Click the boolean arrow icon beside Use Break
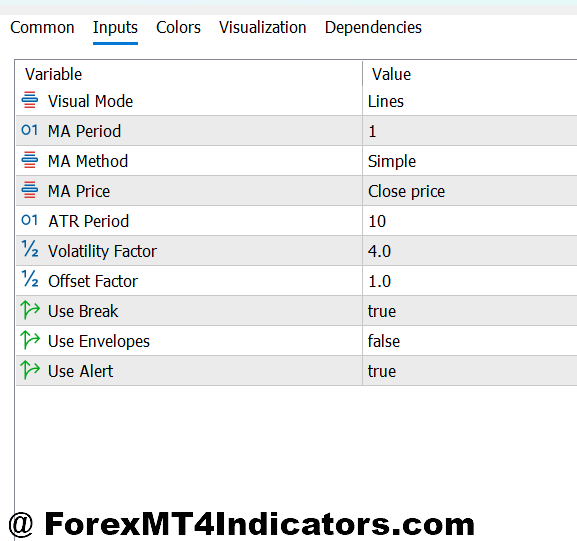The width and height of the screenshot is (577, 541). pyautogui.click(x=30, y=310)
